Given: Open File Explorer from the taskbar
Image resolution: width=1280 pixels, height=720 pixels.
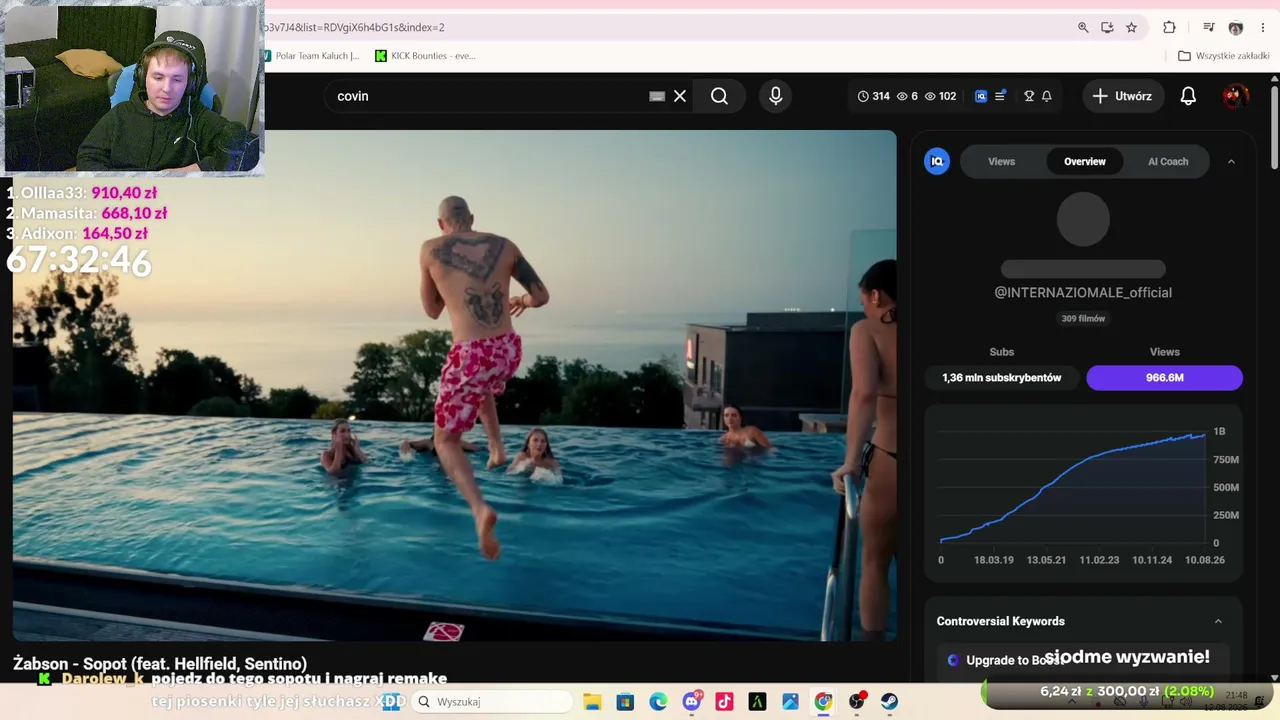Looking at the screenshot, I should (x=592, y=702).
